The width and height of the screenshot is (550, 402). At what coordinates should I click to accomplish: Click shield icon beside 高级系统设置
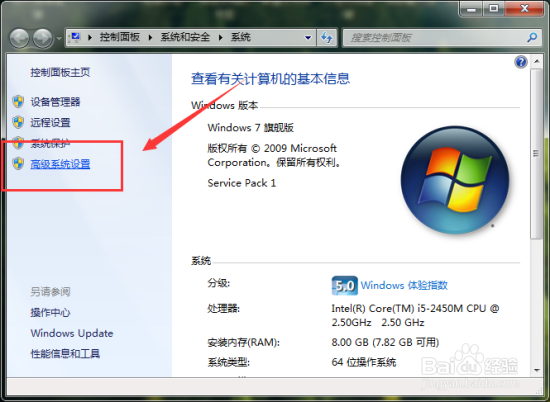pyautogui.click(x=18, y=163)
